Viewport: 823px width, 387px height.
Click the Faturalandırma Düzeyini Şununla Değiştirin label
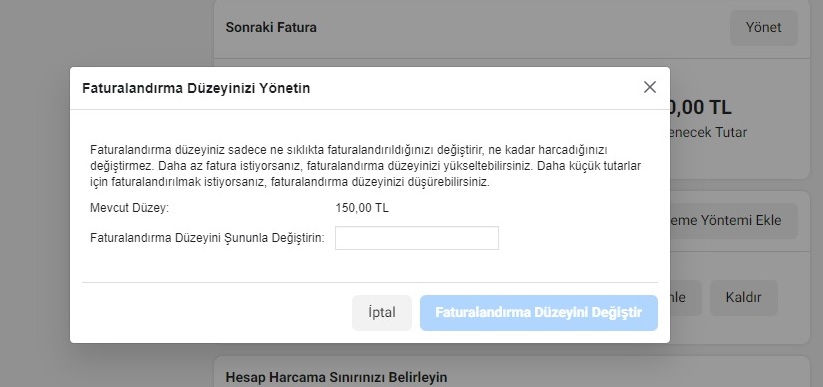click(207, 238)
